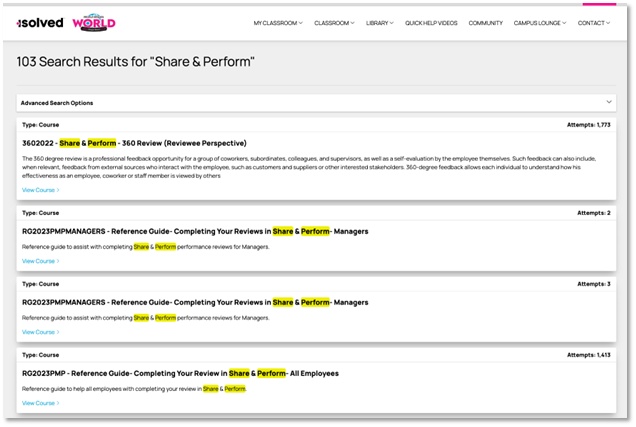Open the RG2023PMPMANAGERS title with Attempts: 2

(x=195, y=231)
